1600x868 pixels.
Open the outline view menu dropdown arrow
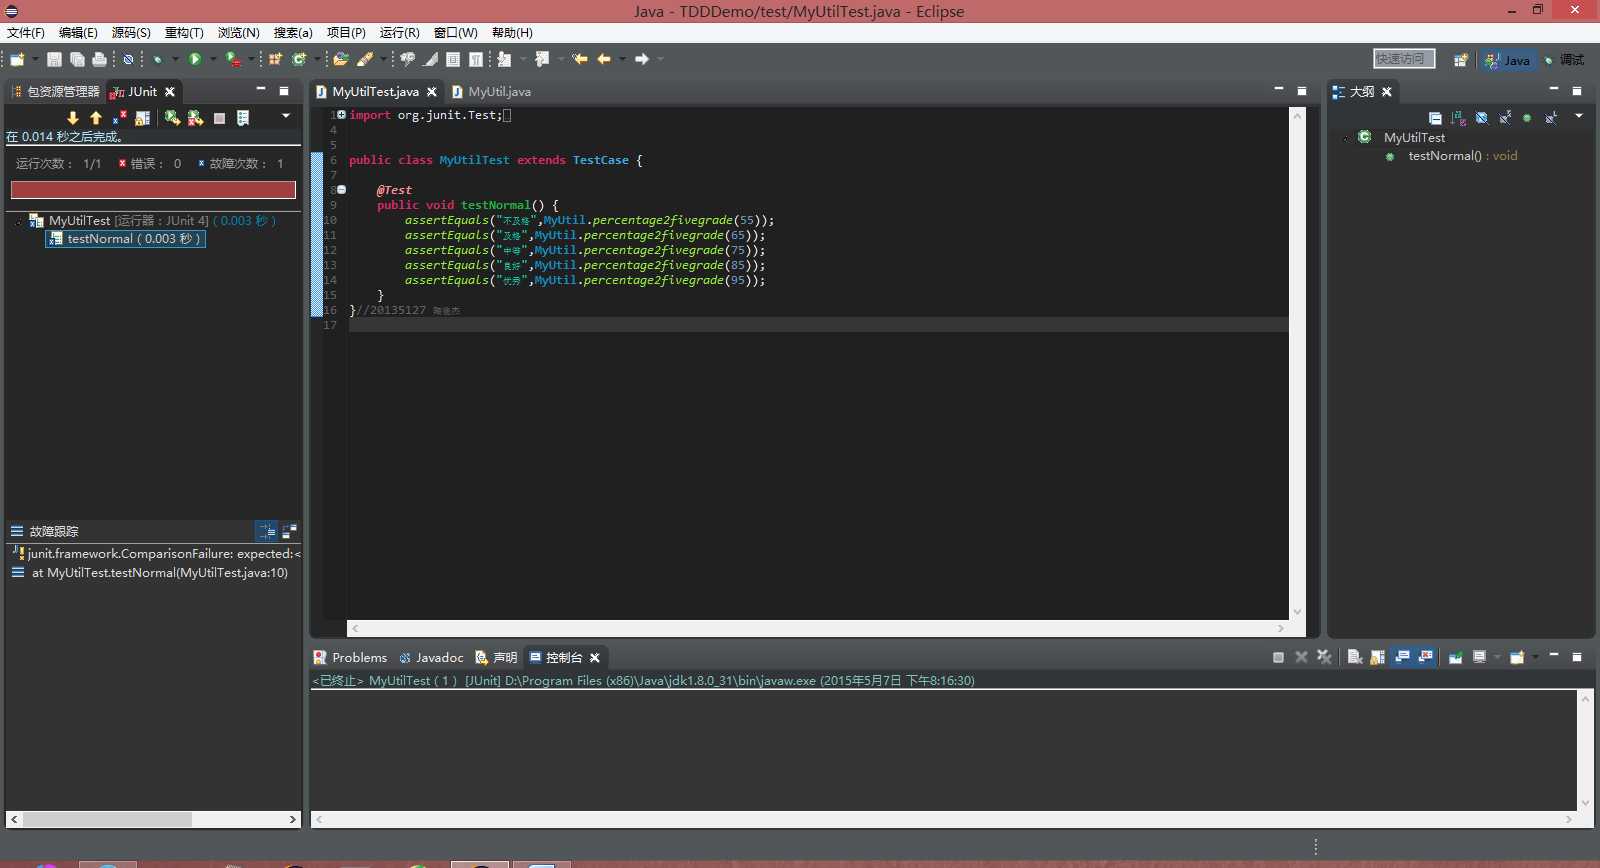pyautogui.click(x=1579, y=116)
